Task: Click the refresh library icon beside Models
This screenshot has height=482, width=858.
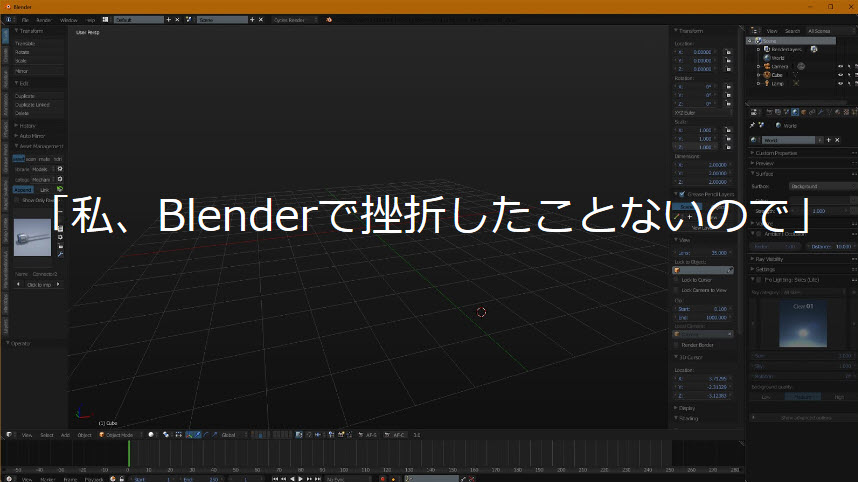Action: (x=60, y=169)
